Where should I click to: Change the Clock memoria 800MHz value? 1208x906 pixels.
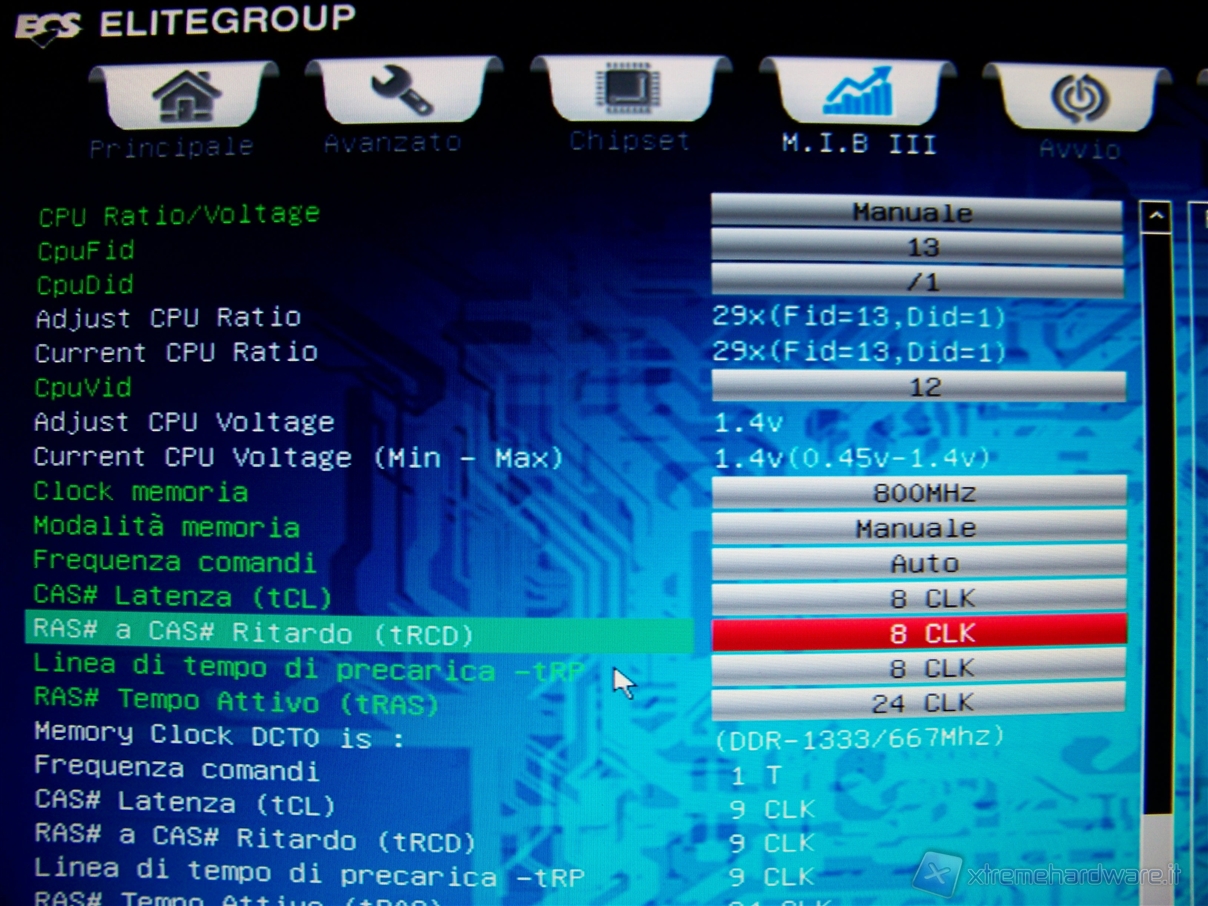pyautogui.click(x=918, y=493)
